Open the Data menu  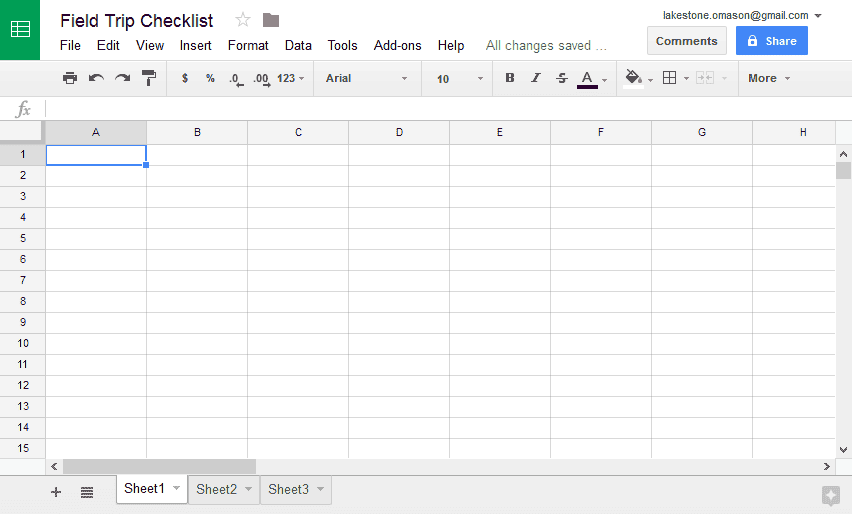[x=298, y=46]
